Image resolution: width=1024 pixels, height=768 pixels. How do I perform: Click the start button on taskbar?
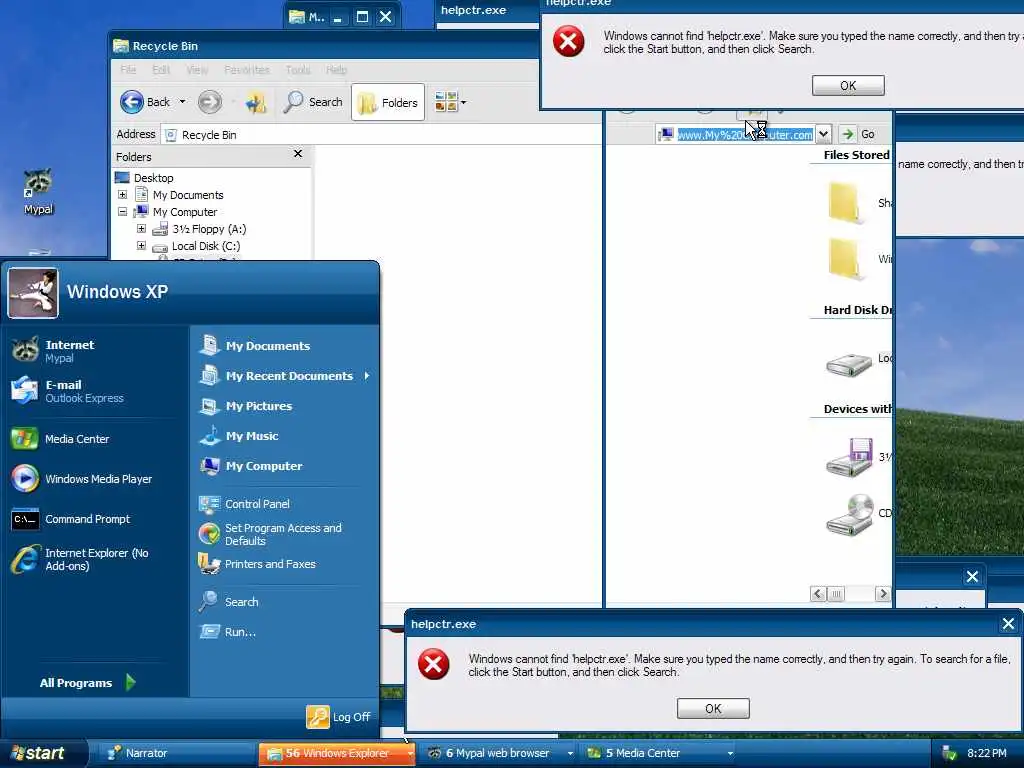tap(43, 753)
